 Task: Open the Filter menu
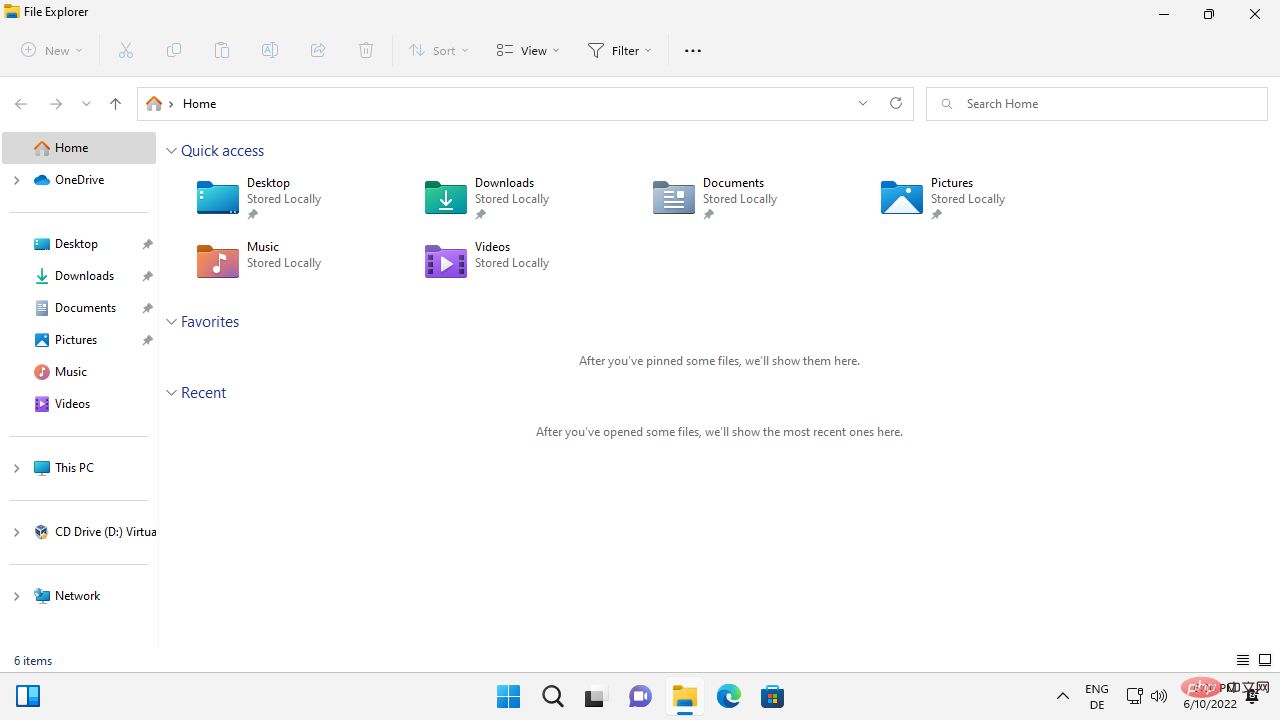(x=620, y=50)
